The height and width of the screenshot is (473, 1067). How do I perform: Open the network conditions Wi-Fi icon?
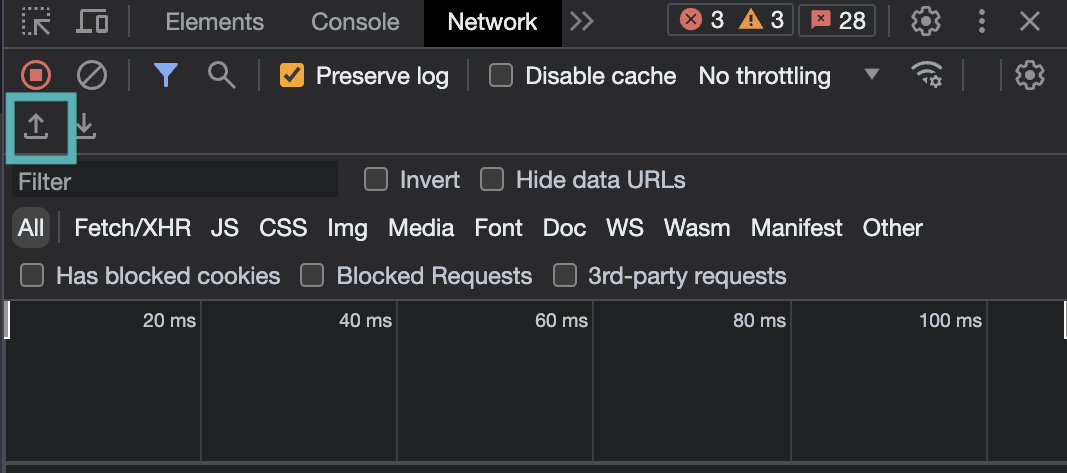point(927,75)
